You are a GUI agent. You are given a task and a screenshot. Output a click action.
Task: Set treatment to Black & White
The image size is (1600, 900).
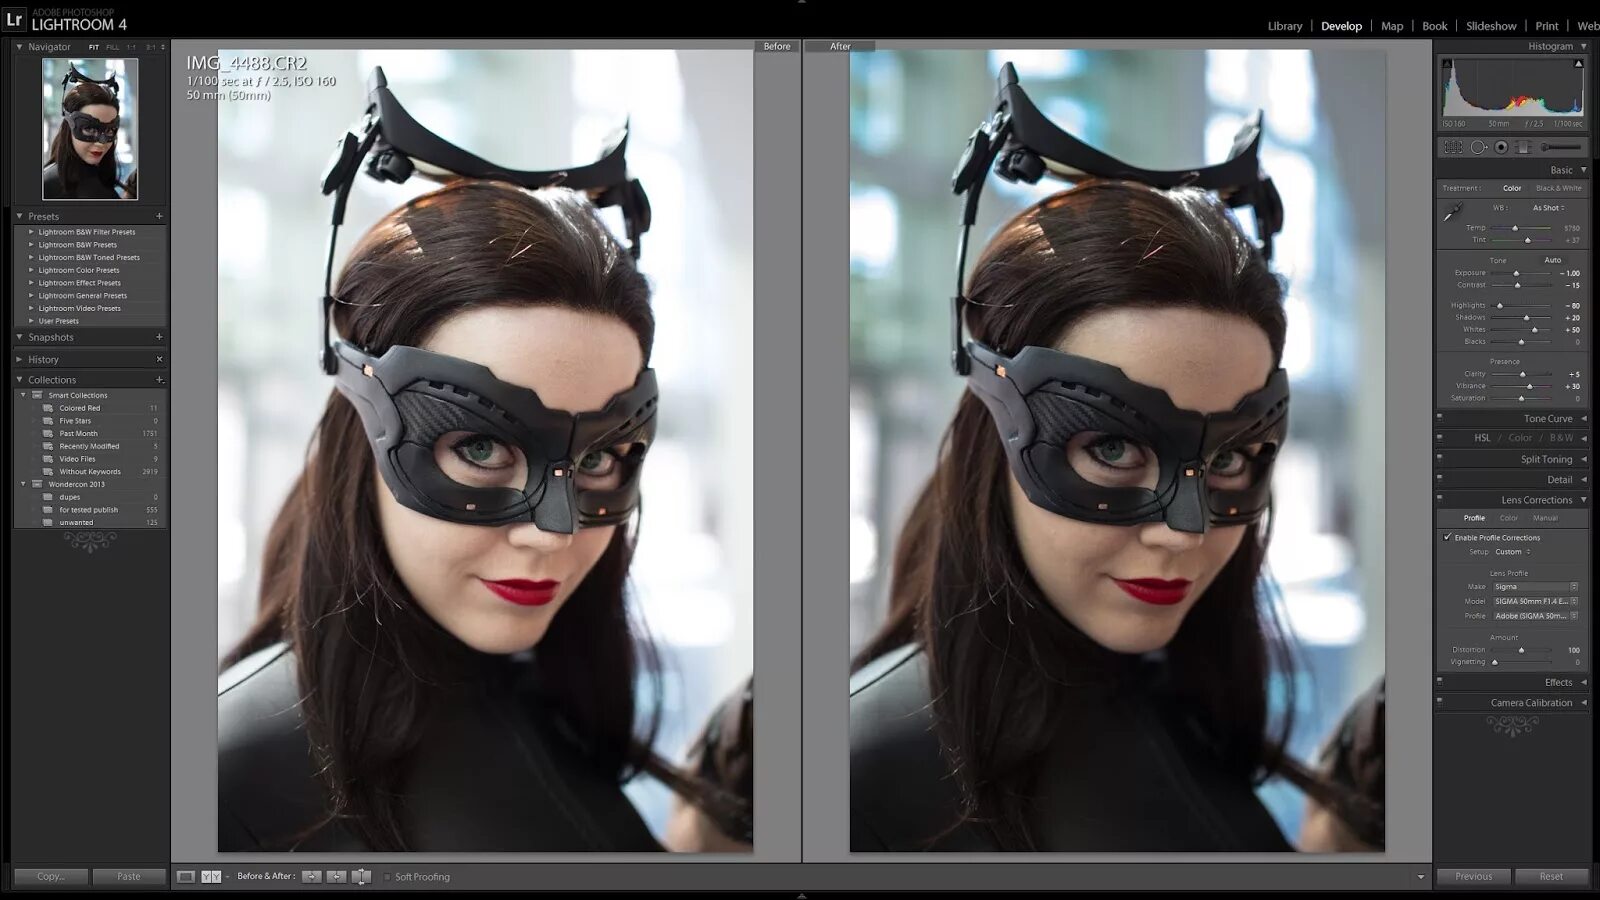(1558, 188)
